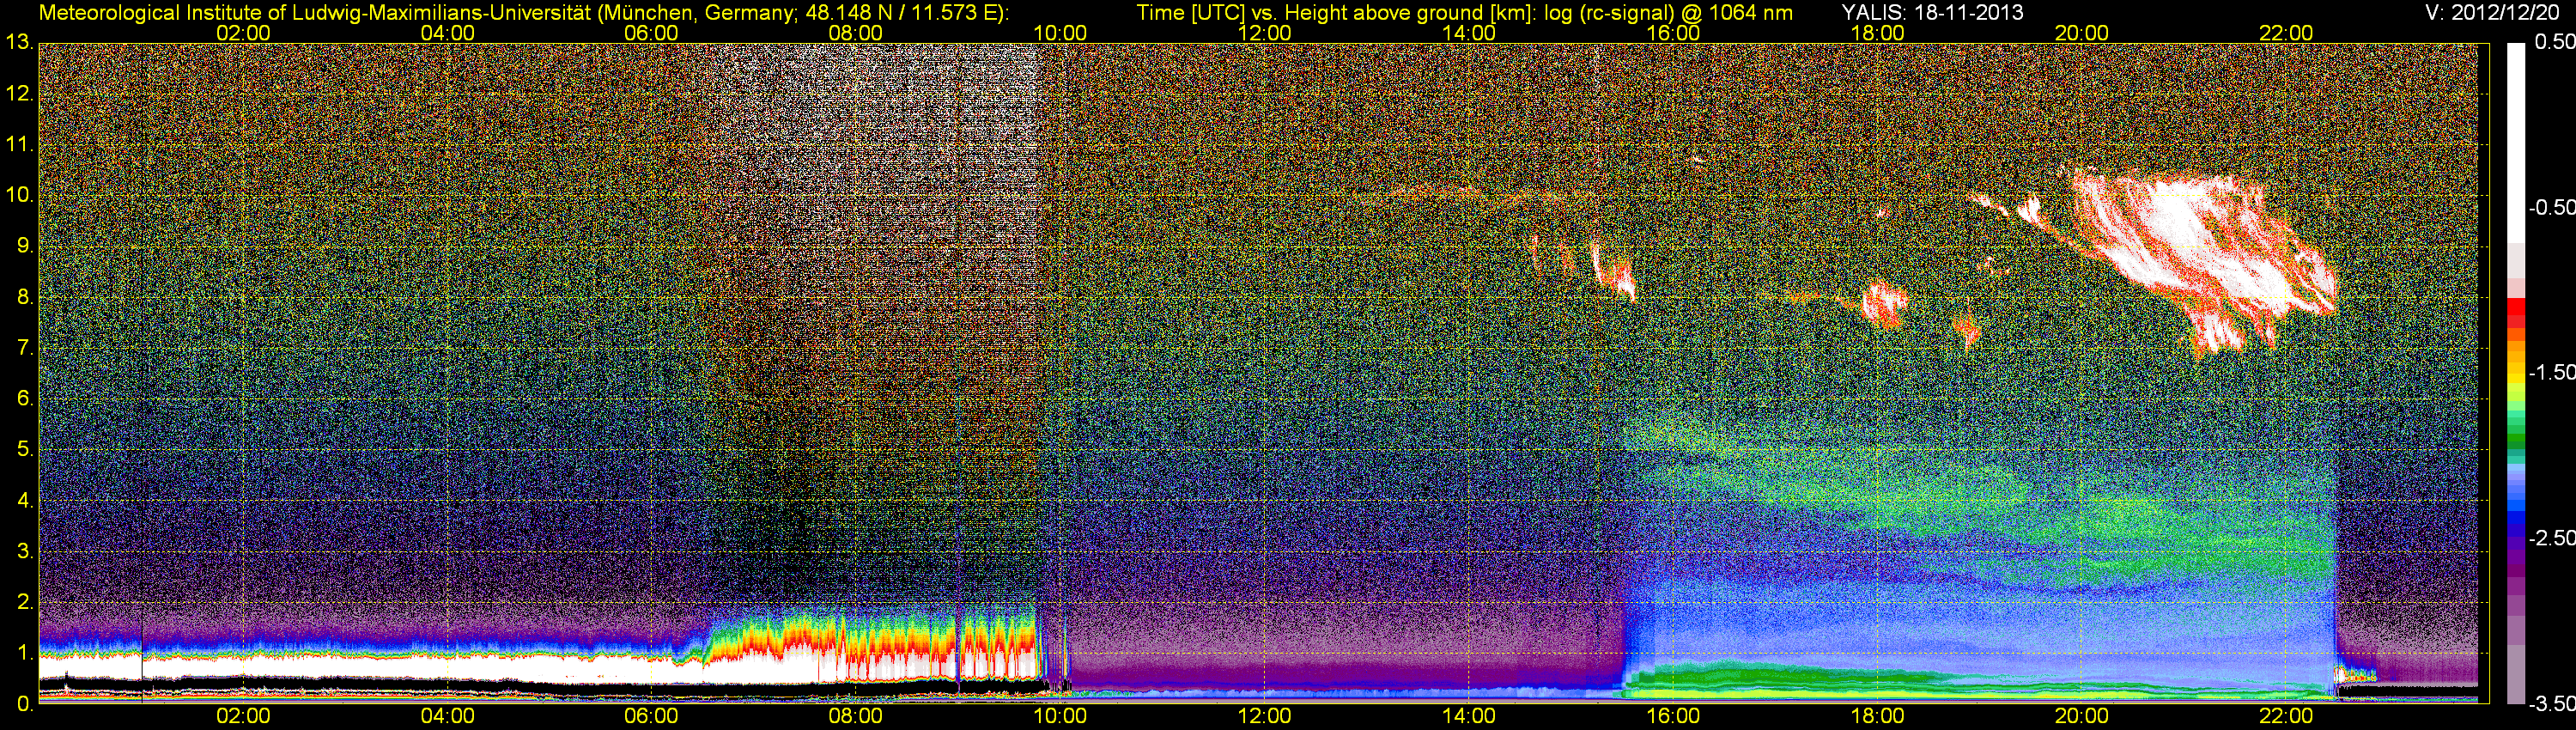Viewport: 2576px width, 730px height.
Task: Select the 10:00 label on the top time axis
Action: click(x=1060, y=33)
